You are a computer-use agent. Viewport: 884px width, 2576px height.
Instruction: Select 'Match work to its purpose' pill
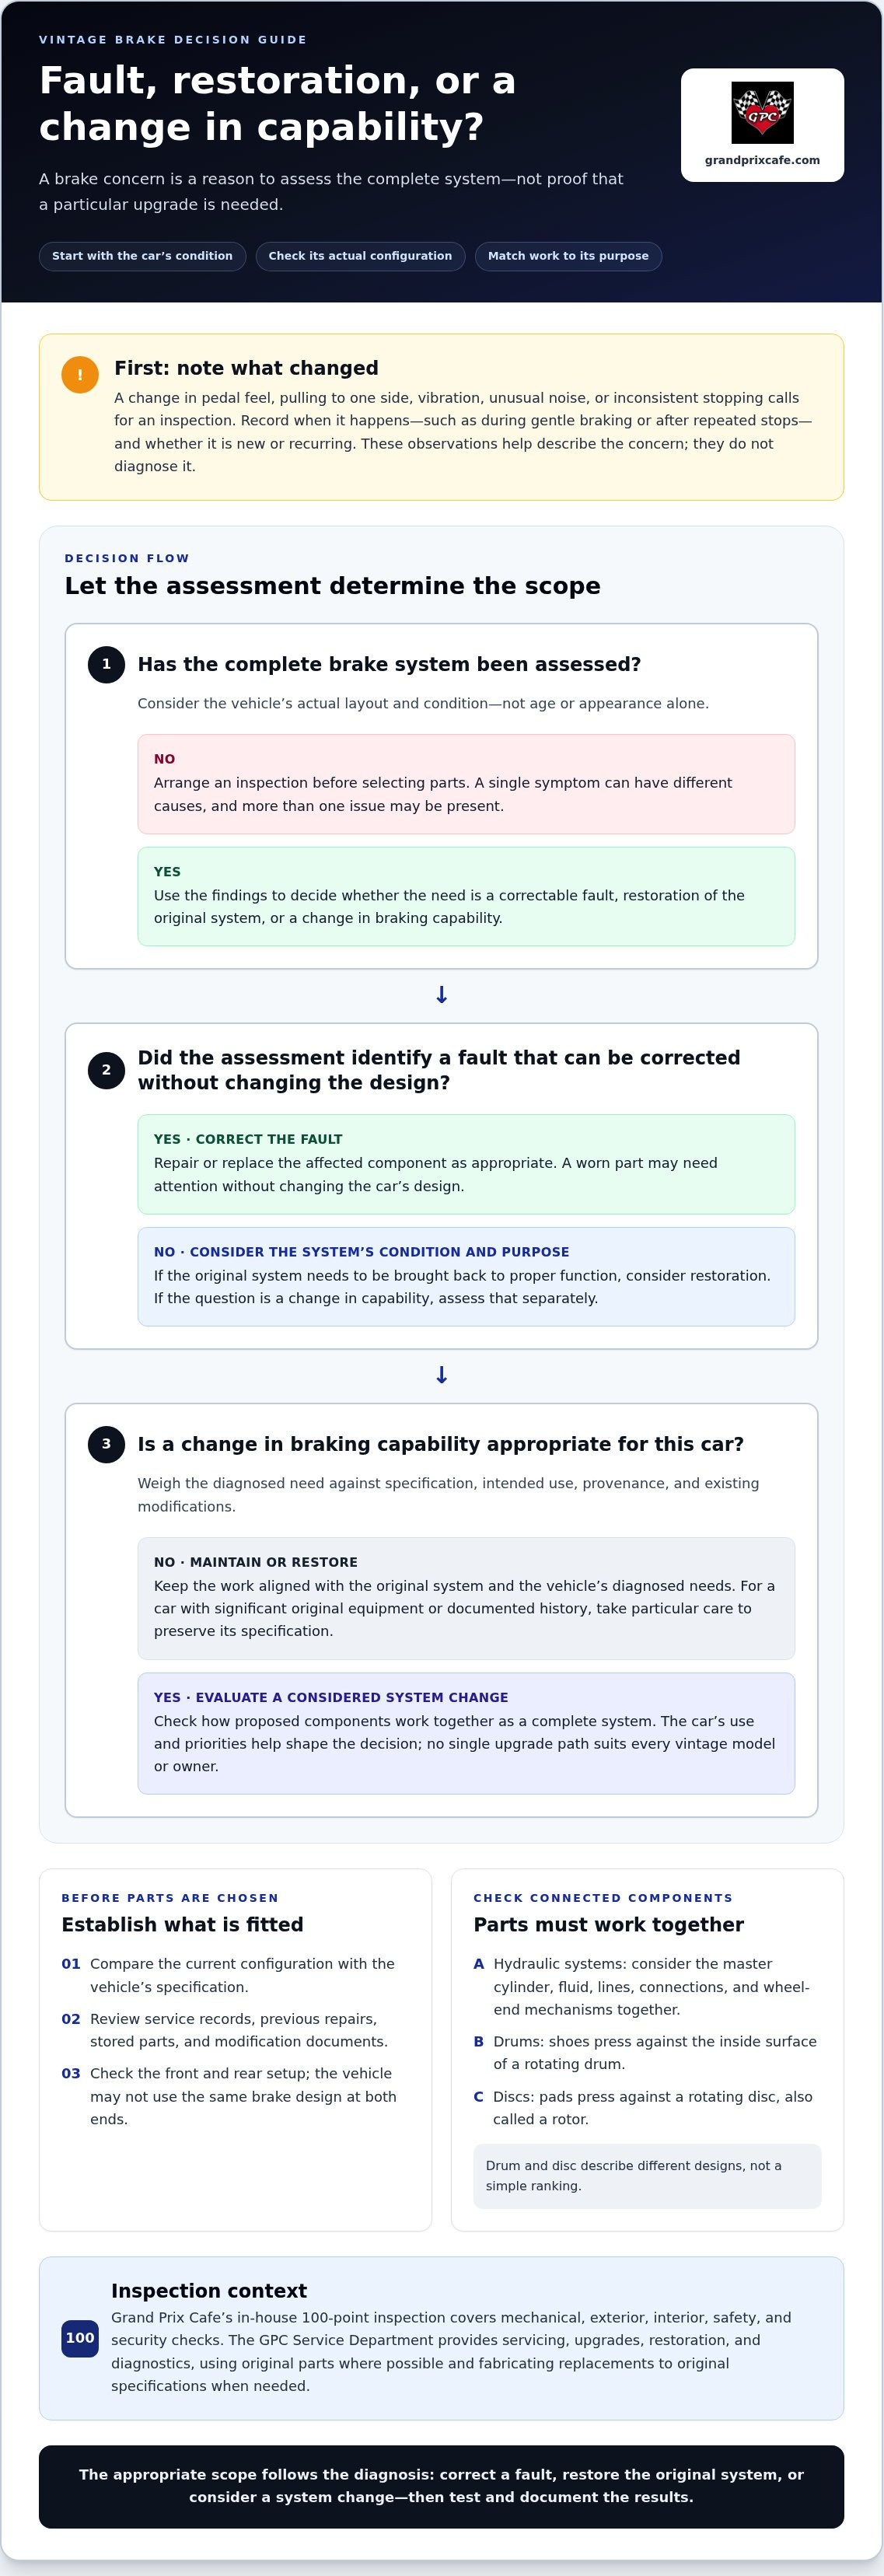(568, 256)
